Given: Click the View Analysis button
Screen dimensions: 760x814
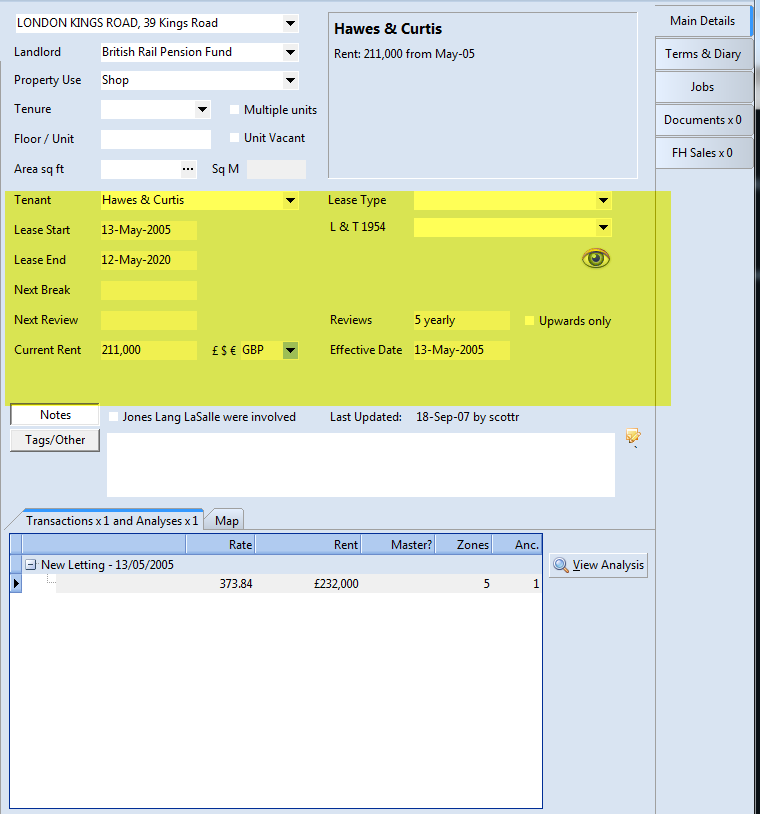Looking at the screenshot, I should click(599, 565).
